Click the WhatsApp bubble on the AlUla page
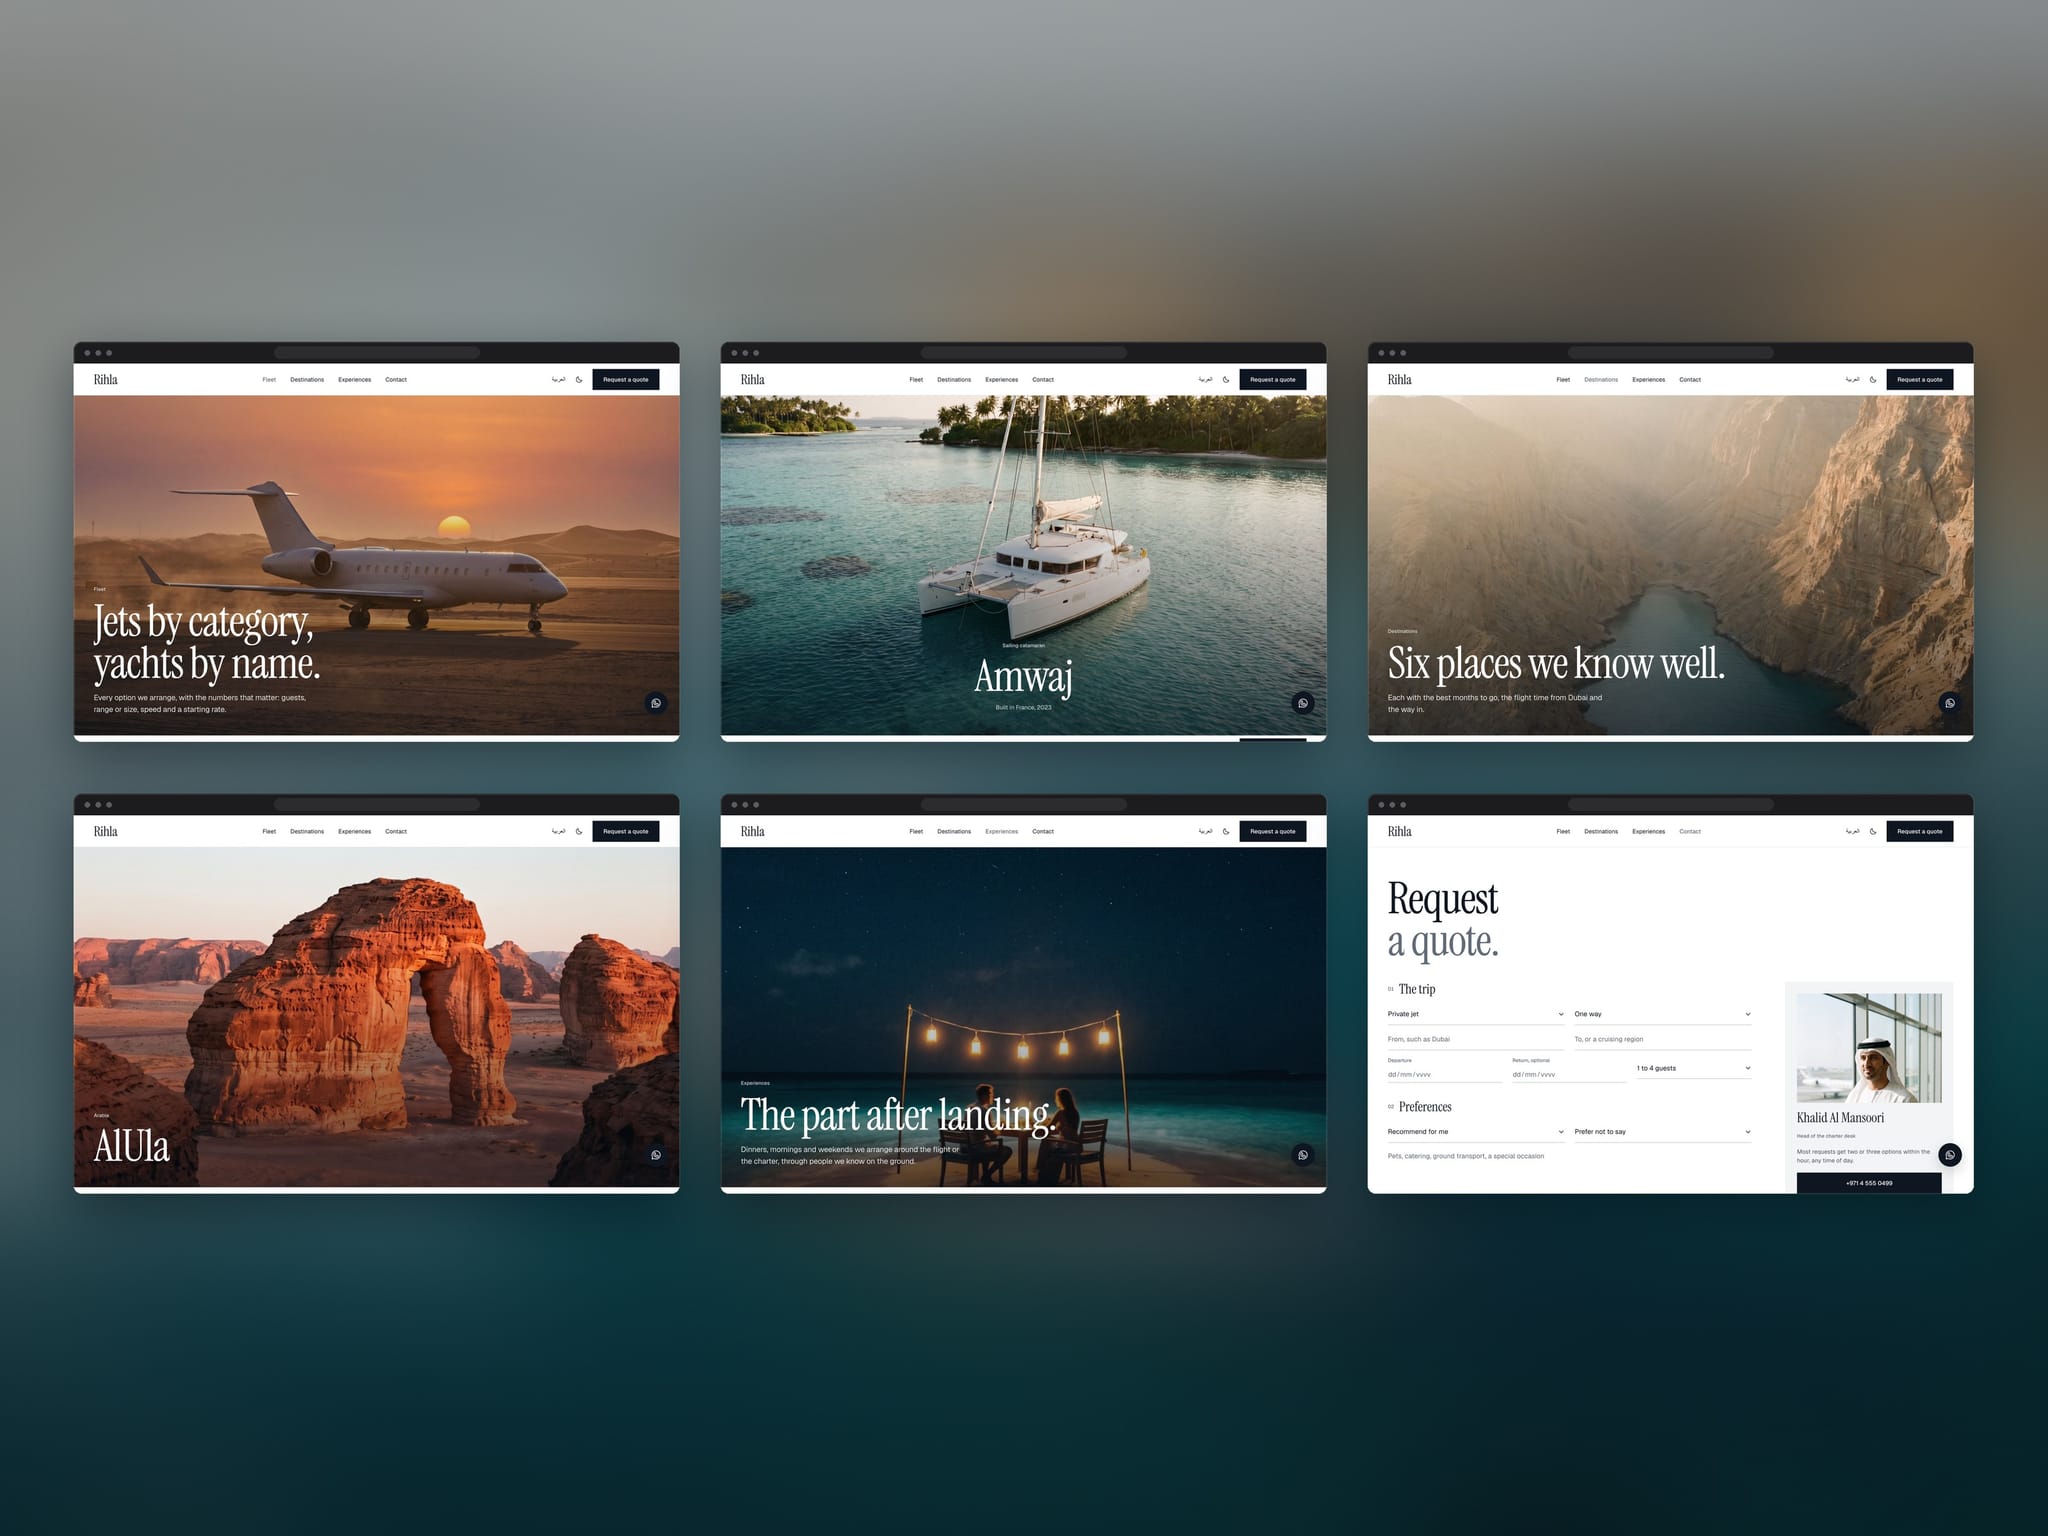The height and width of the screenshot is (1536, 2048). [x=656, y=1155]
